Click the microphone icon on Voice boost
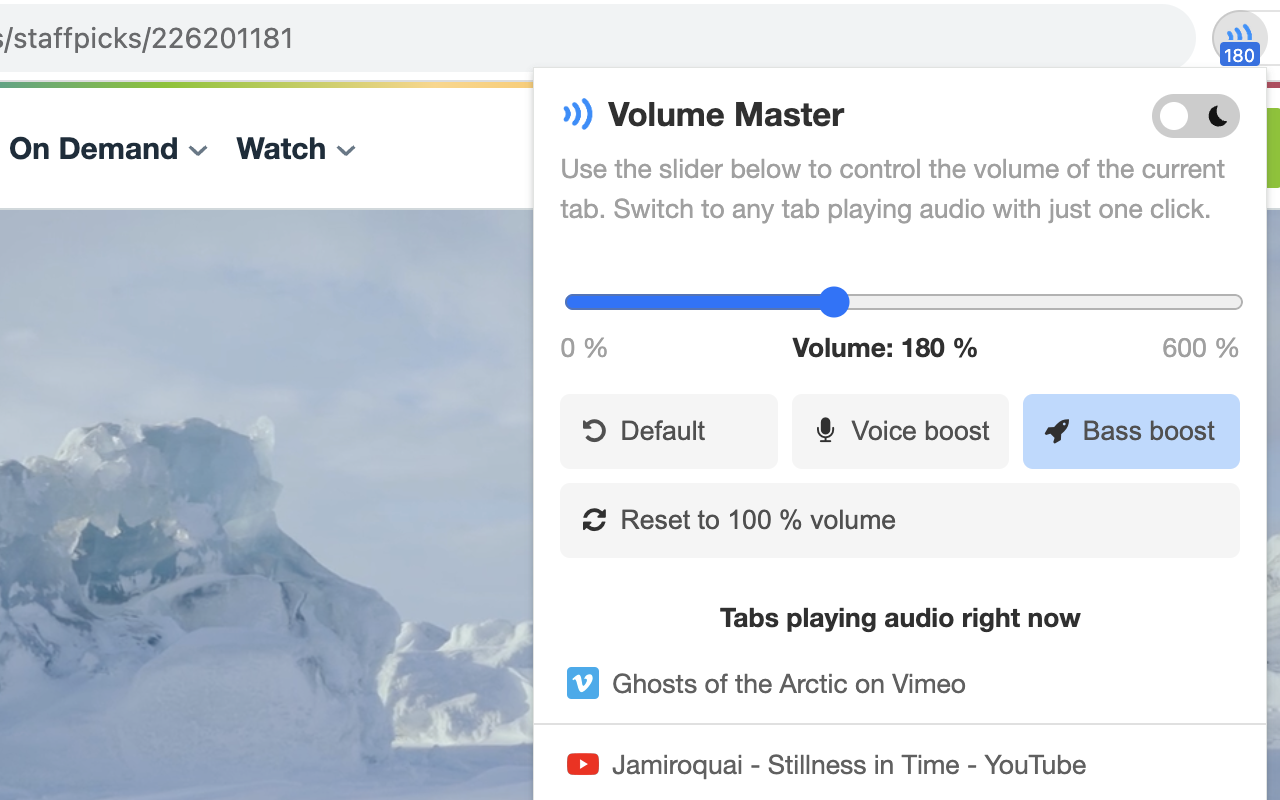This screenshot has height=800, width=1280. (x=827, y=431)
